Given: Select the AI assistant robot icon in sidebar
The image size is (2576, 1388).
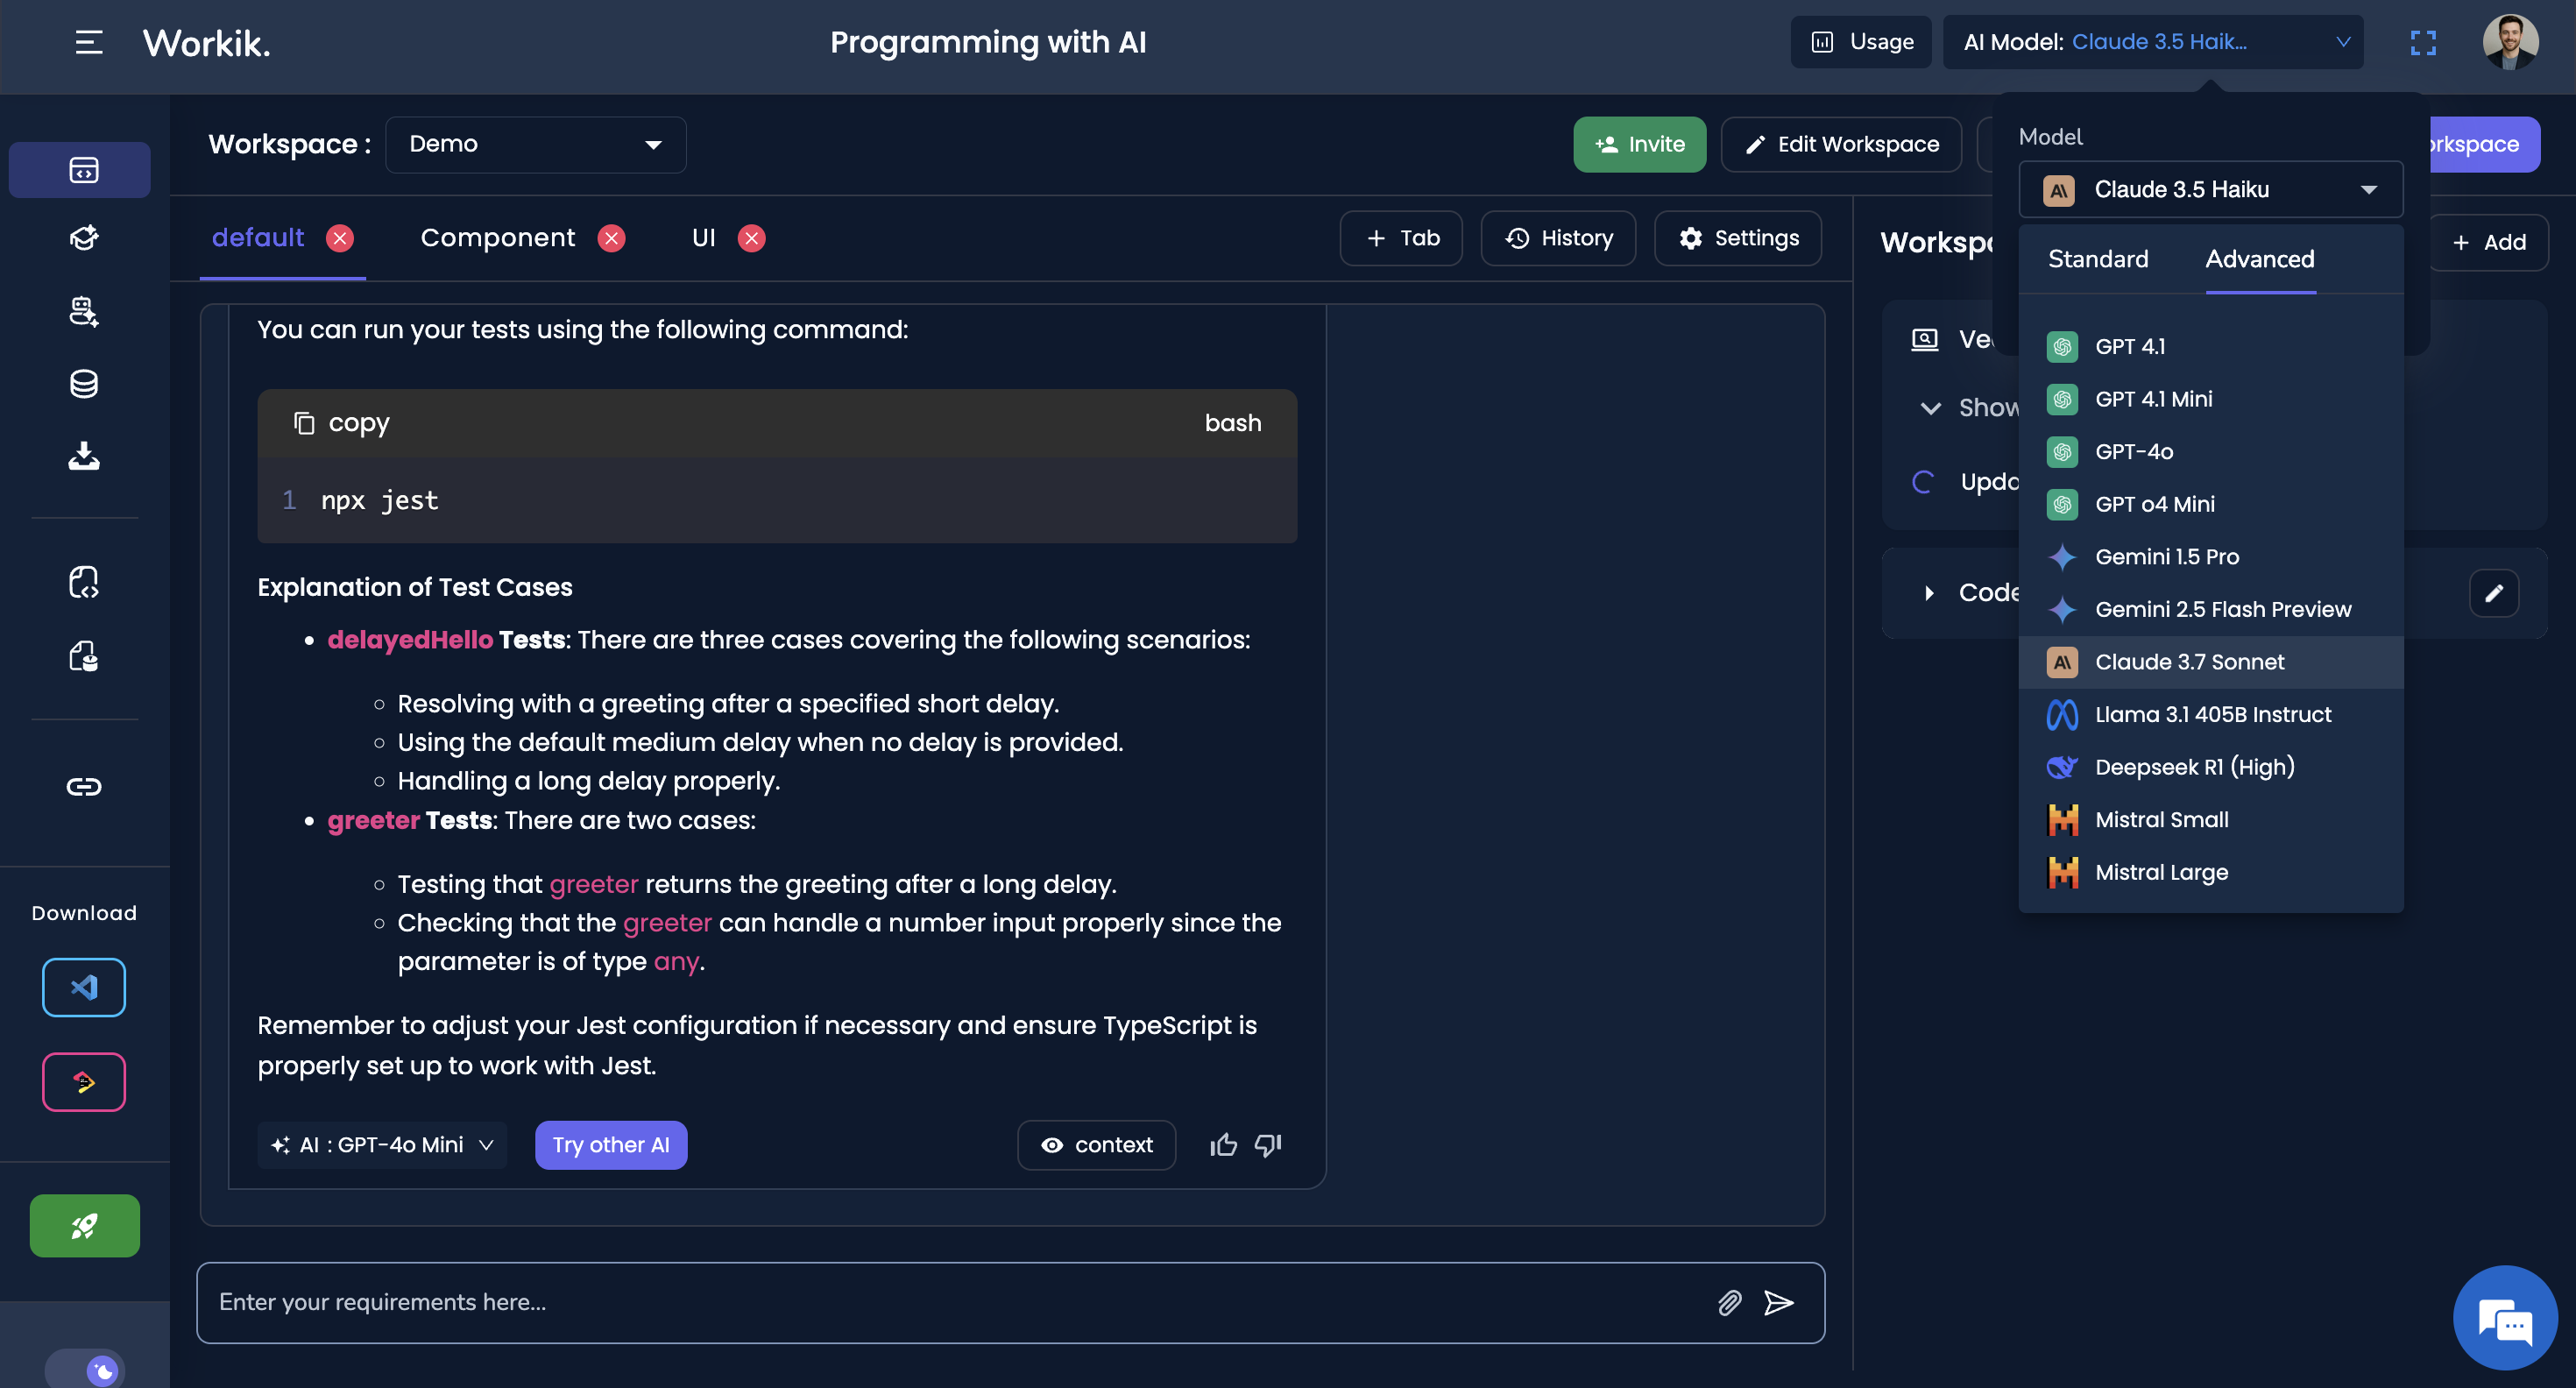Looking at the screenshot, I should (x=83, y=311).
